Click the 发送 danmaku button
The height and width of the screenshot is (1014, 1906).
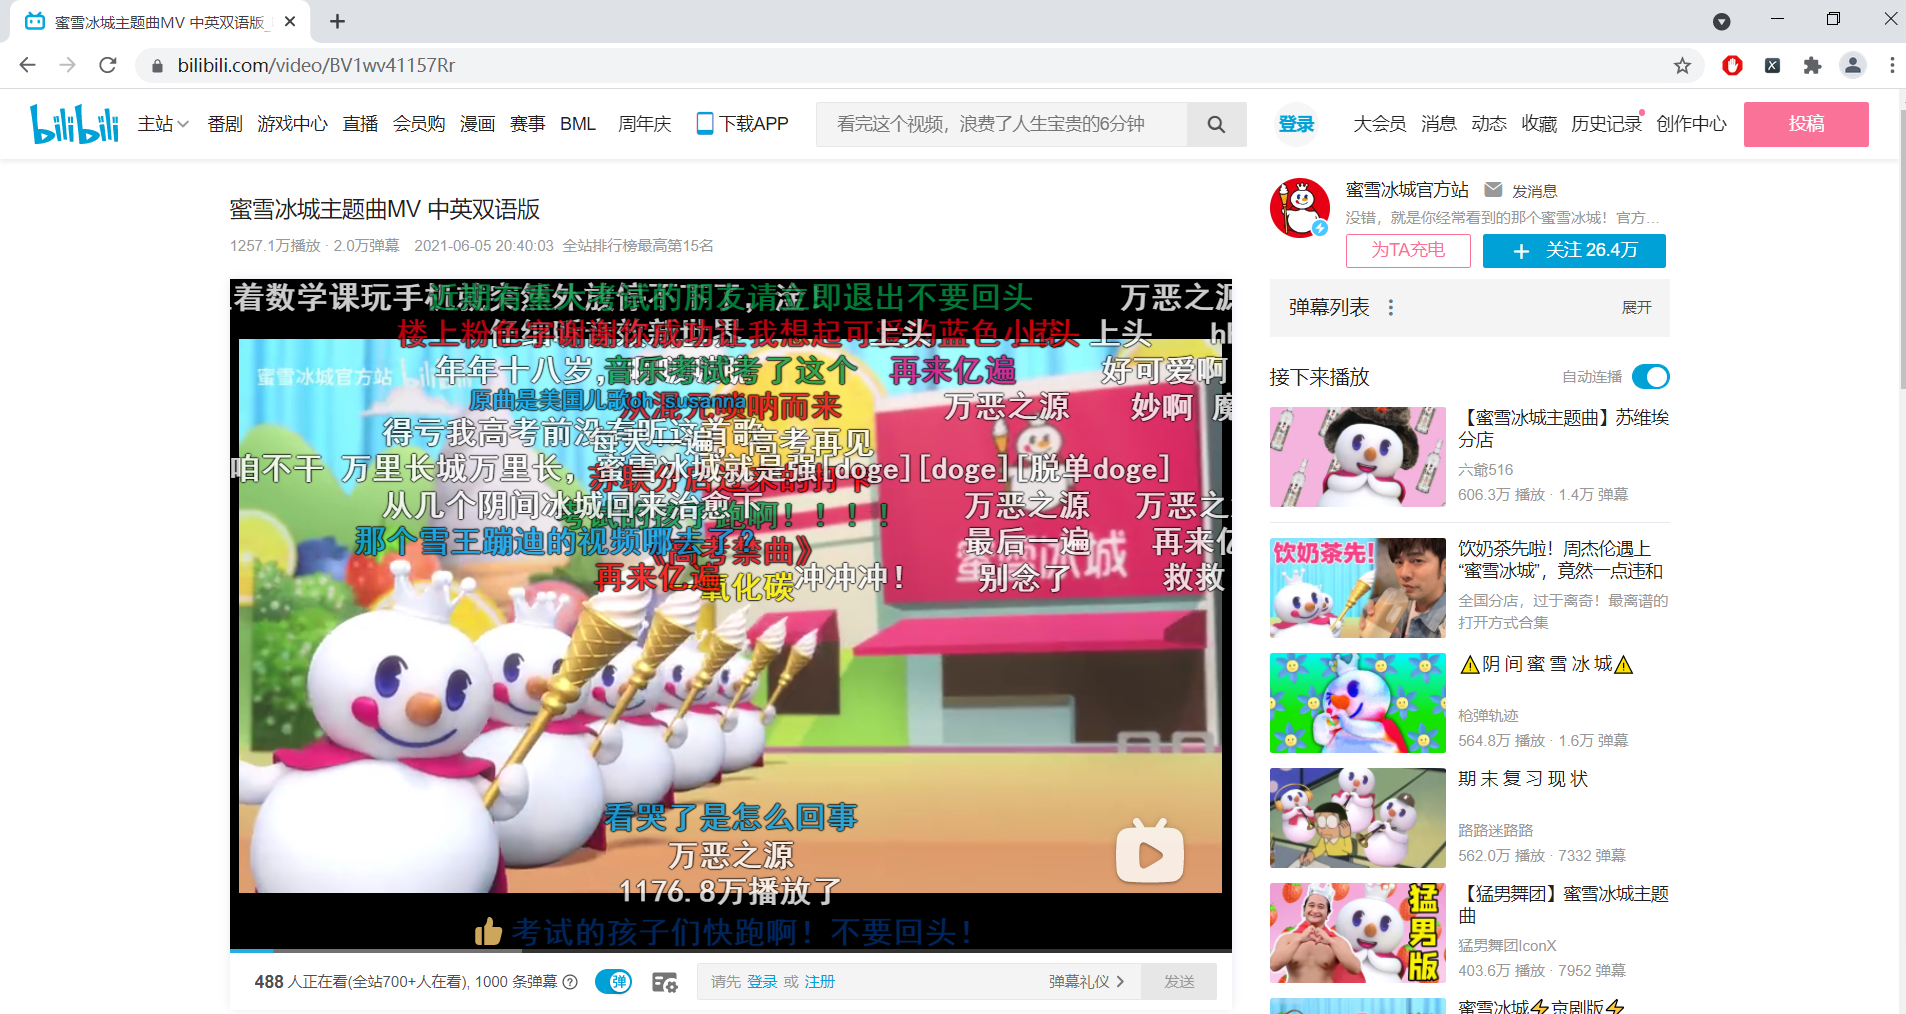pyautogui.click(x=1179, y=982)
